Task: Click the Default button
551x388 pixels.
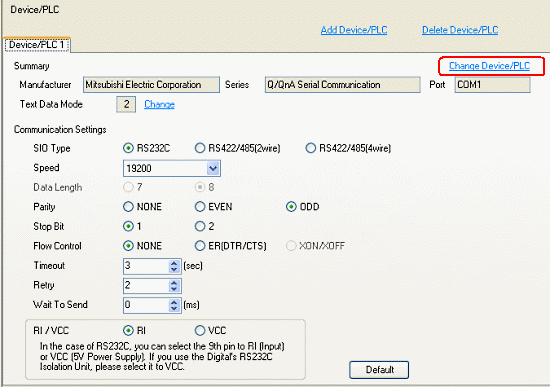Action: pos(379,370)
